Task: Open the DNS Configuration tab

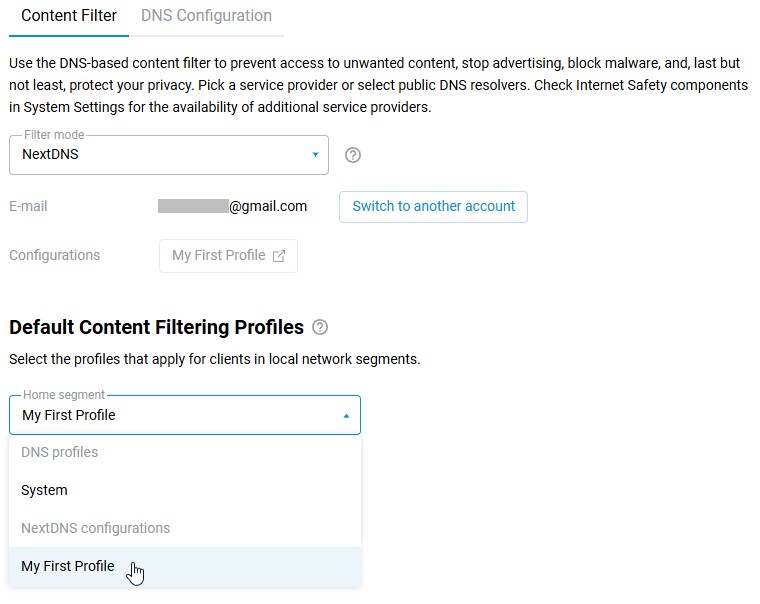Action: (x=206, y=16)
